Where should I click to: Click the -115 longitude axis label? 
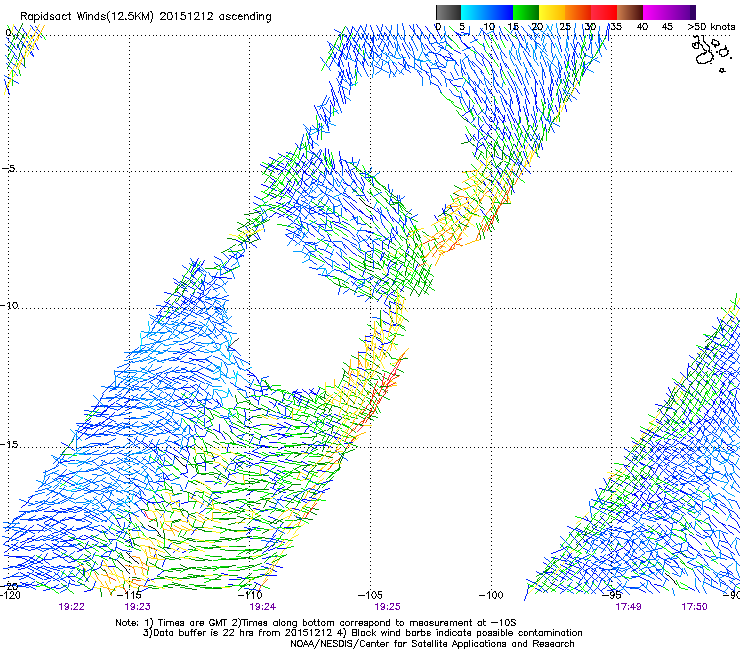pos(129,595)
